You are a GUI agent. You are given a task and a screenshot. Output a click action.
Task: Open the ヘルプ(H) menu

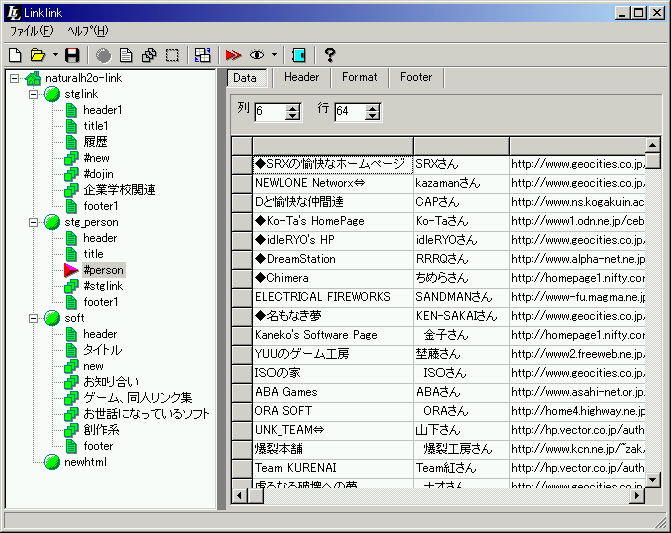88,31
